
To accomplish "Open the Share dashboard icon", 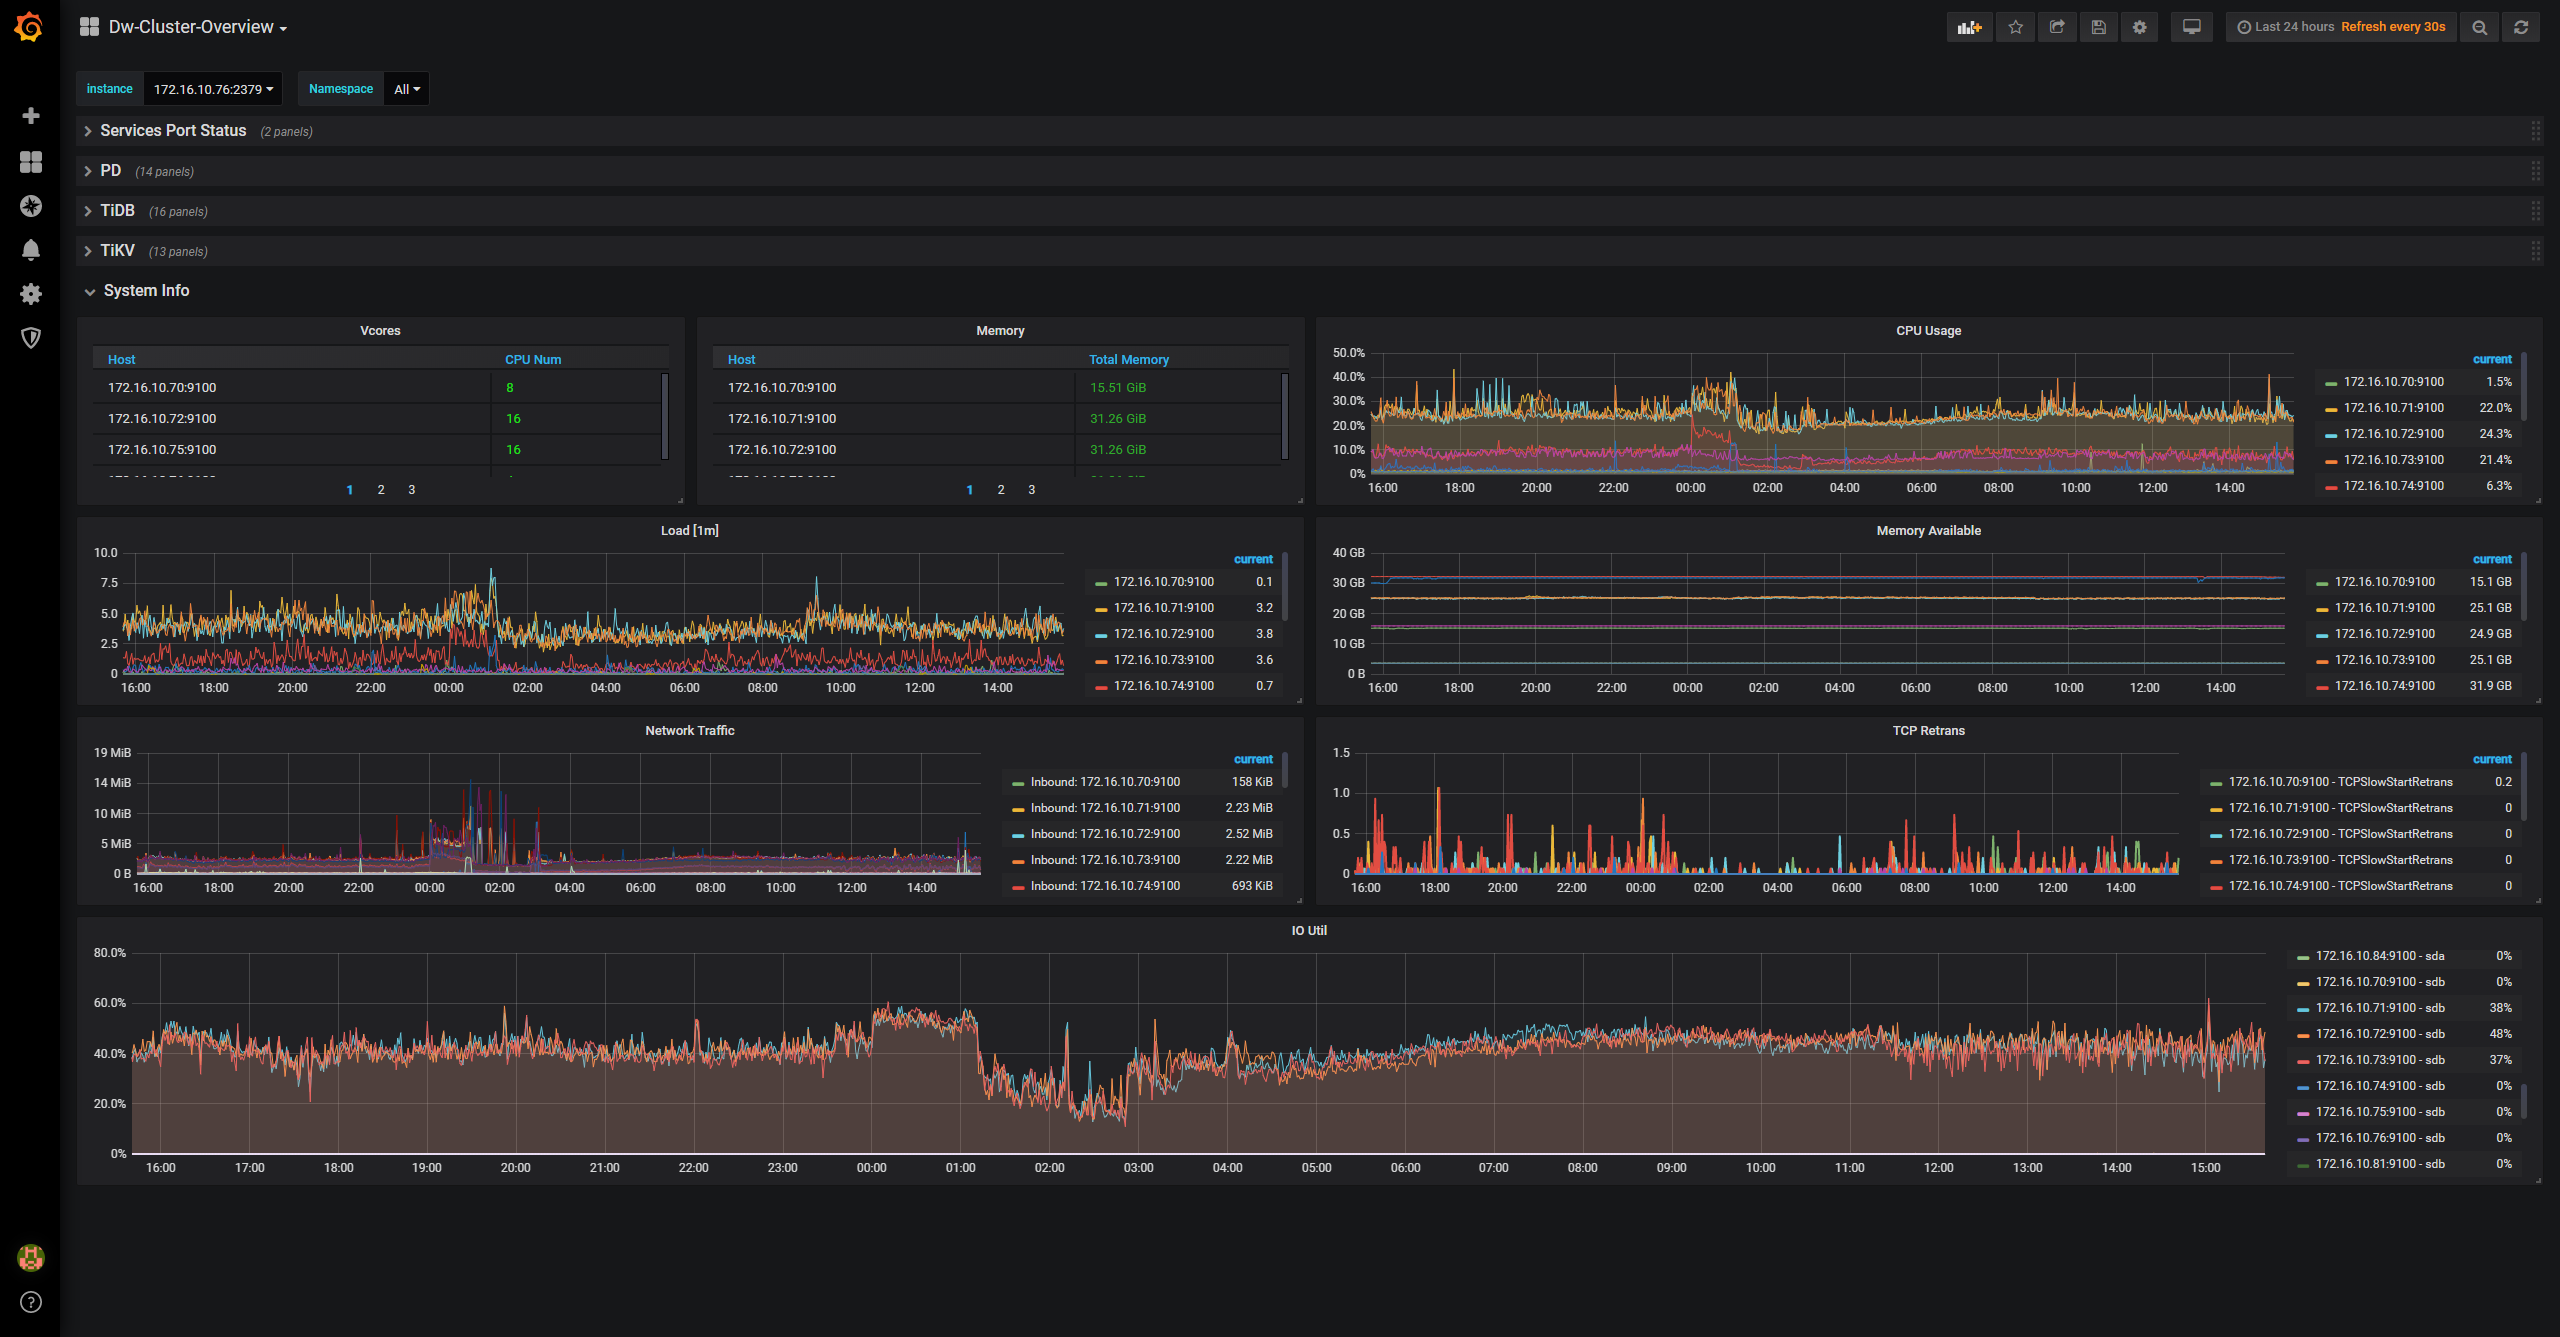I will point(2057,27).
